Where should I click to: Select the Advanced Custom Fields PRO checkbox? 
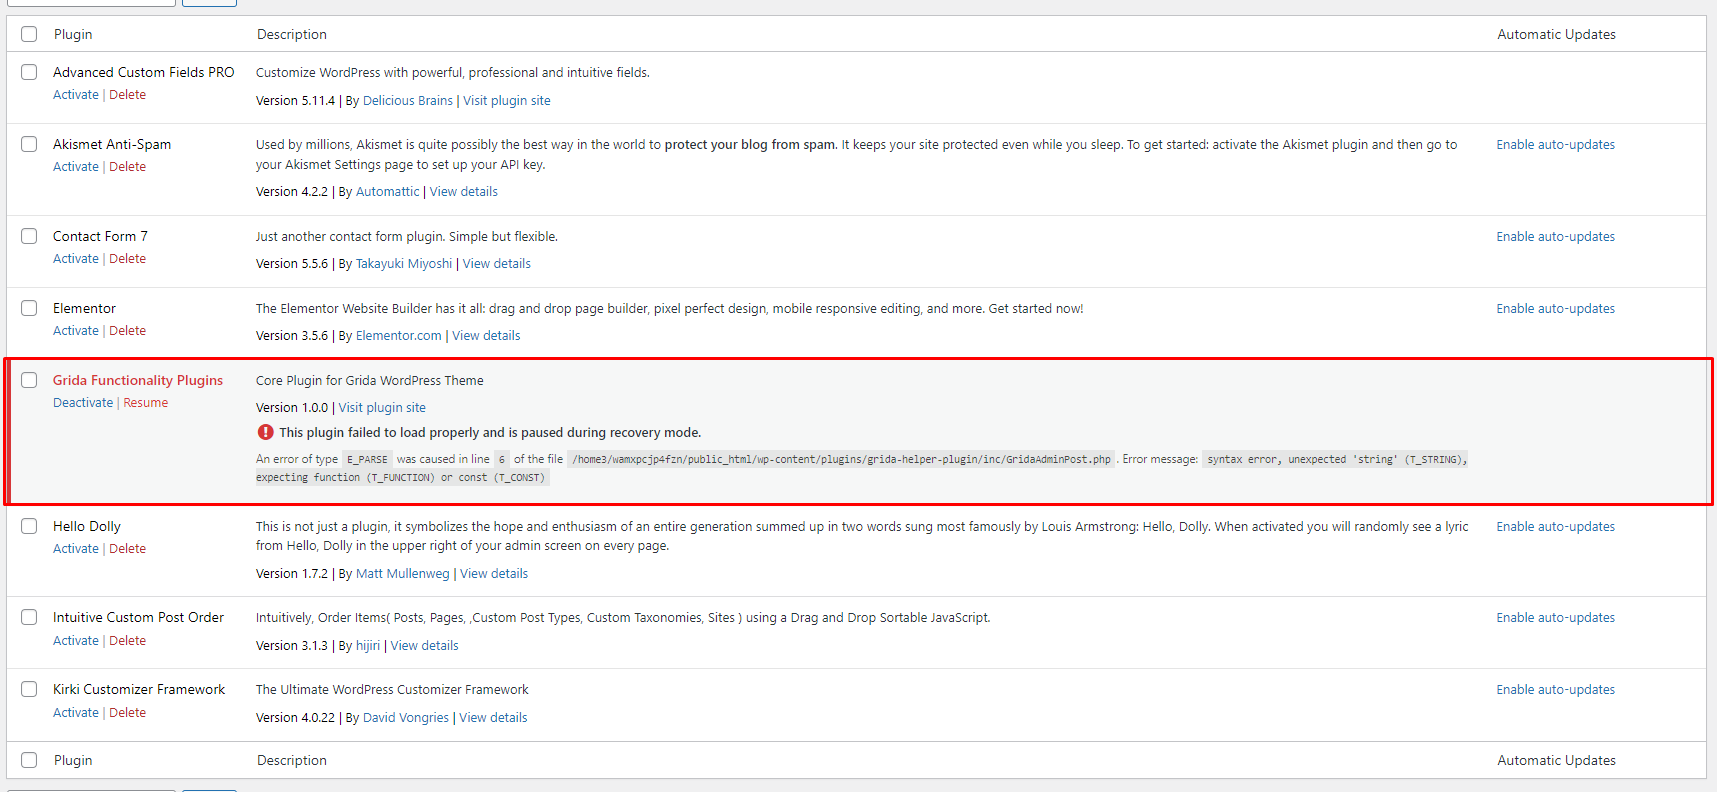click(x=29, y=72)
